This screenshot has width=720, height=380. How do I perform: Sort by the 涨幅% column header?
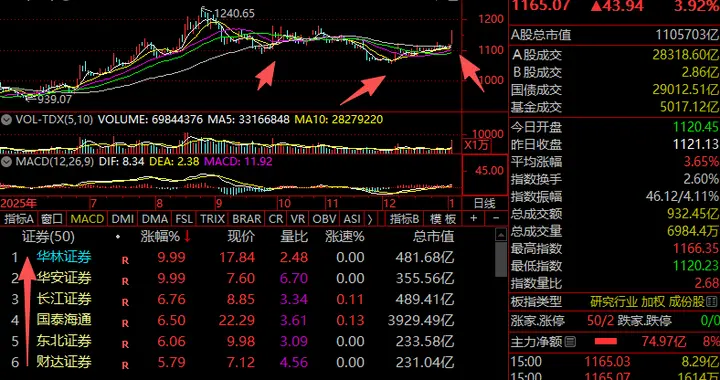coord(160,237)
